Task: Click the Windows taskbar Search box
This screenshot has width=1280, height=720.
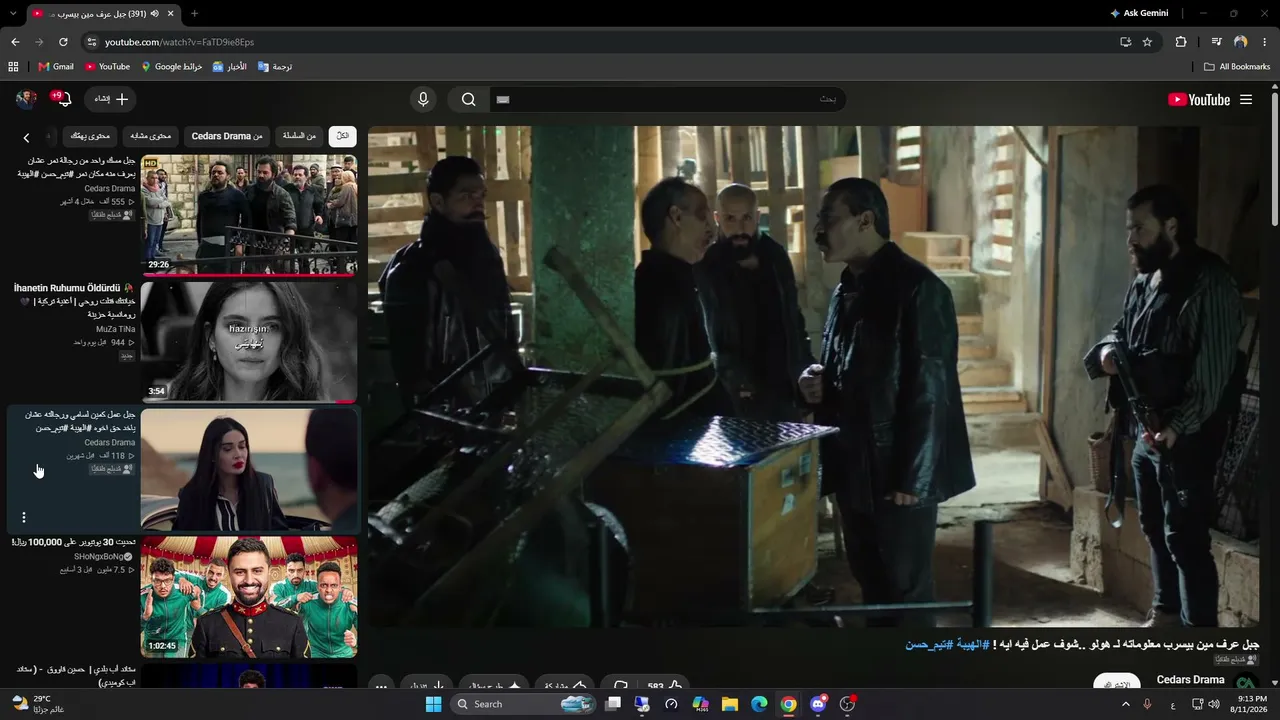Action: pyautogui.click(x=523, y=704)
